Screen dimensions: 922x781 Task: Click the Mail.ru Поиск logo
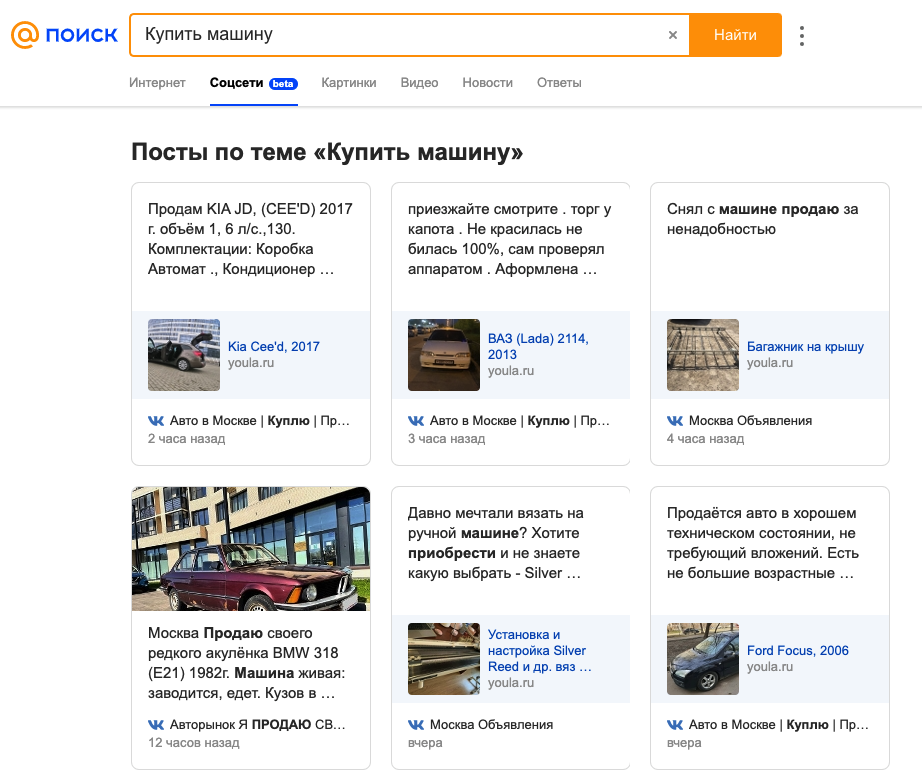[x=64, y=35]
